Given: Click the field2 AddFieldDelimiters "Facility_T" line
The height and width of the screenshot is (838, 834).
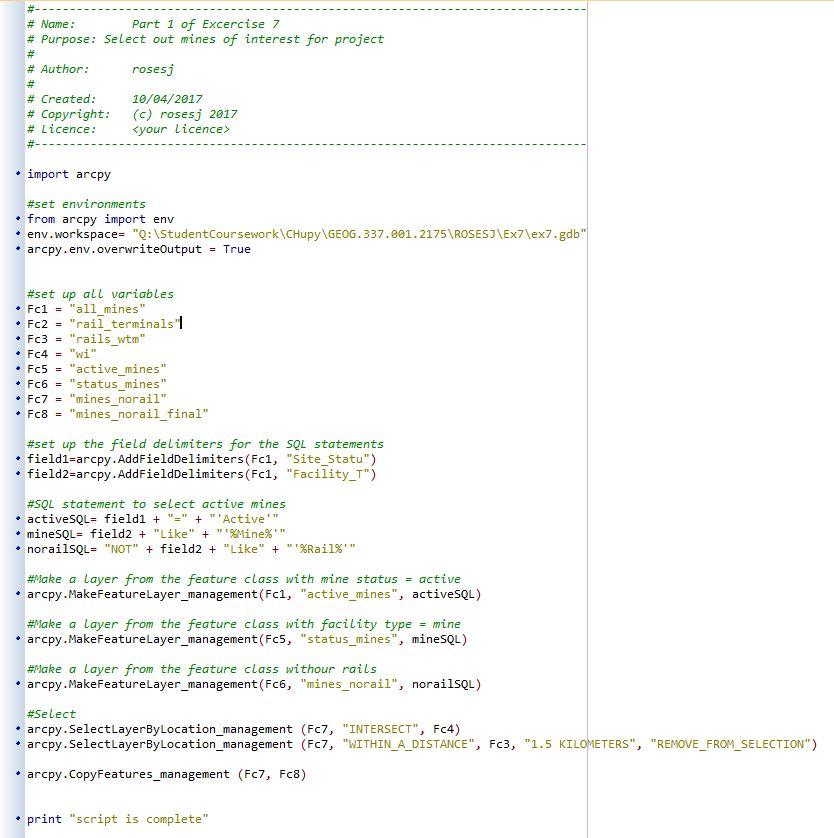Looking at the screenshot, I should click(x=201, y=474).
